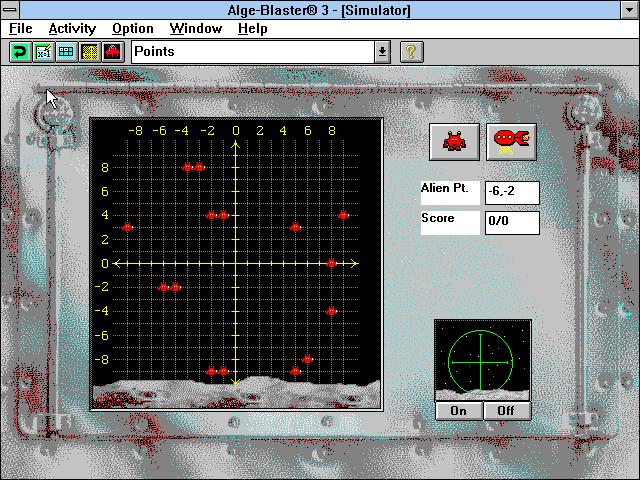
Task: Click the top x-axis label "-8"
Action: coord(136,131)
